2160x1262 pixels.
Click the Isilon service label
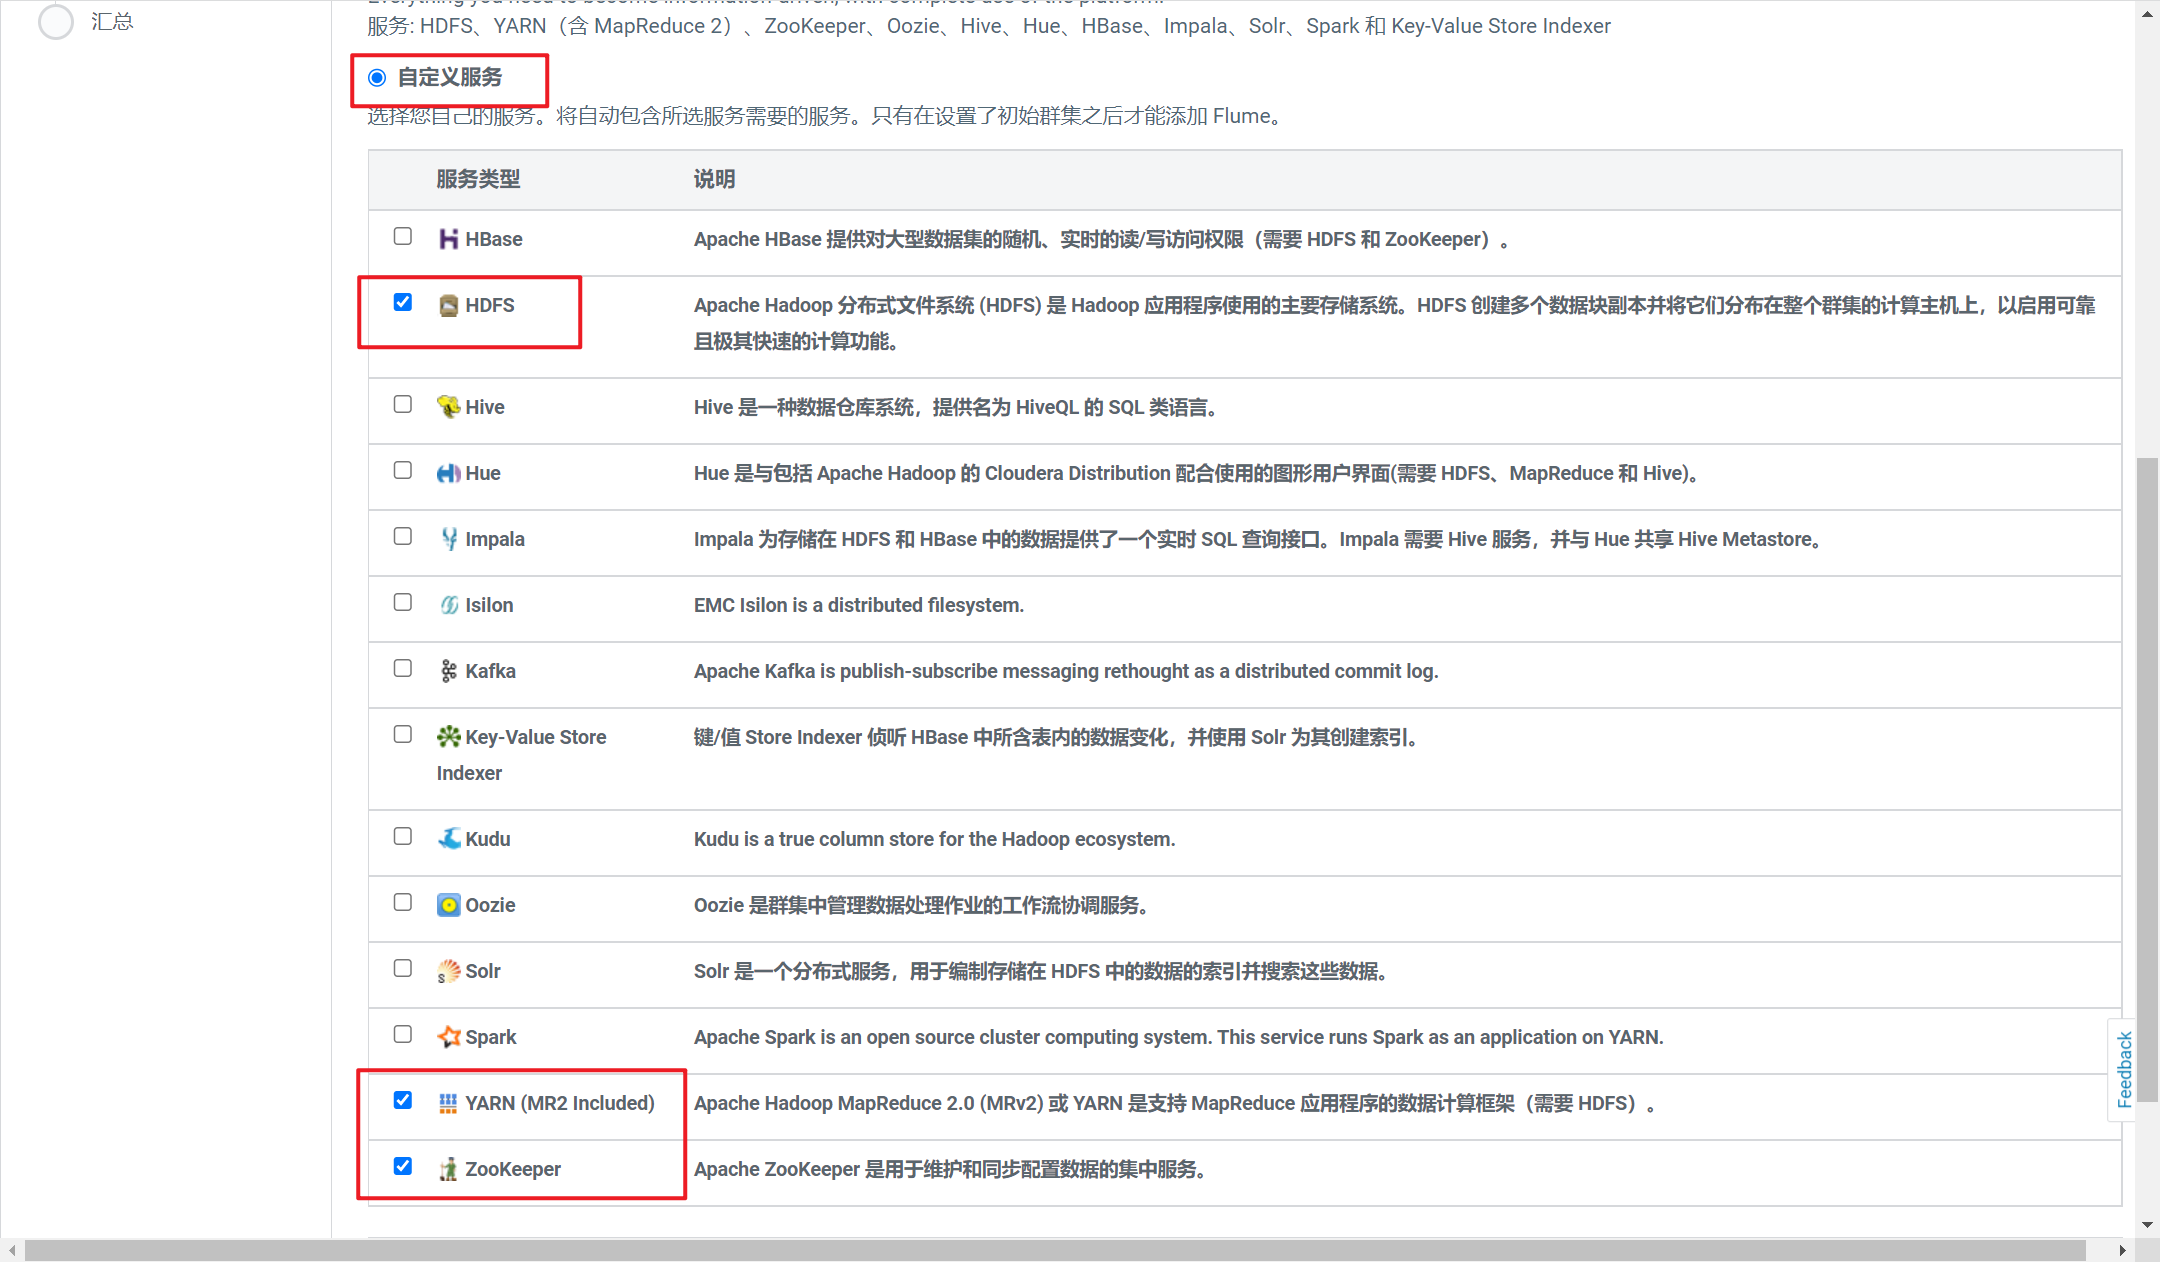click(x=489, y=605)
